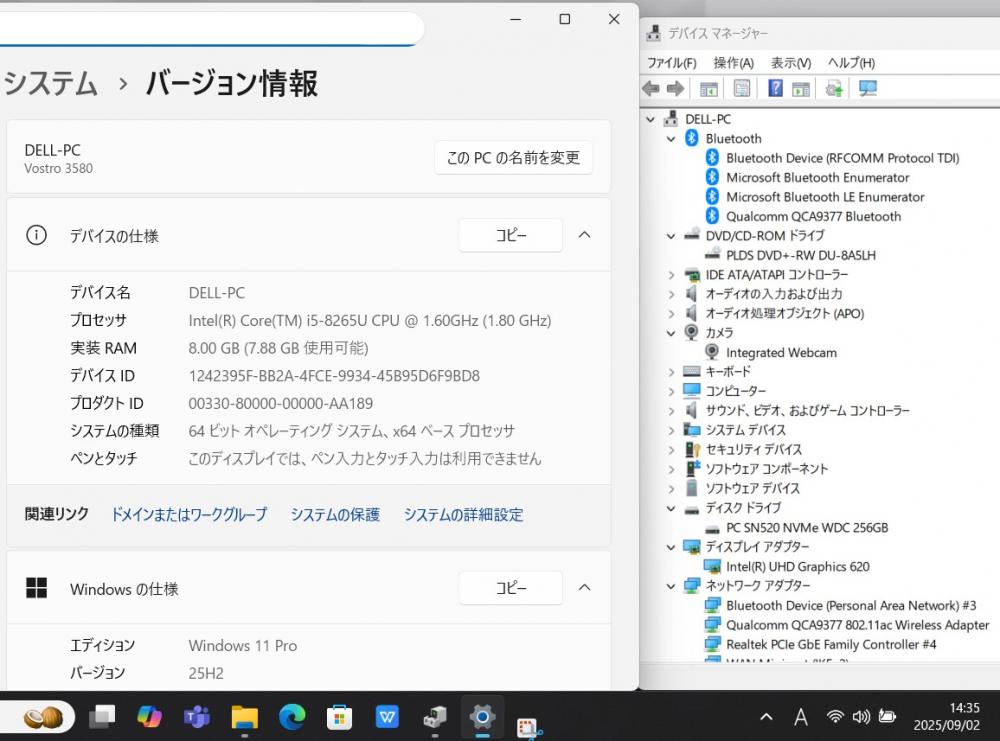Launch Microsoft Edge from the taskbar

pyautogui.click(x=292, y=717)
